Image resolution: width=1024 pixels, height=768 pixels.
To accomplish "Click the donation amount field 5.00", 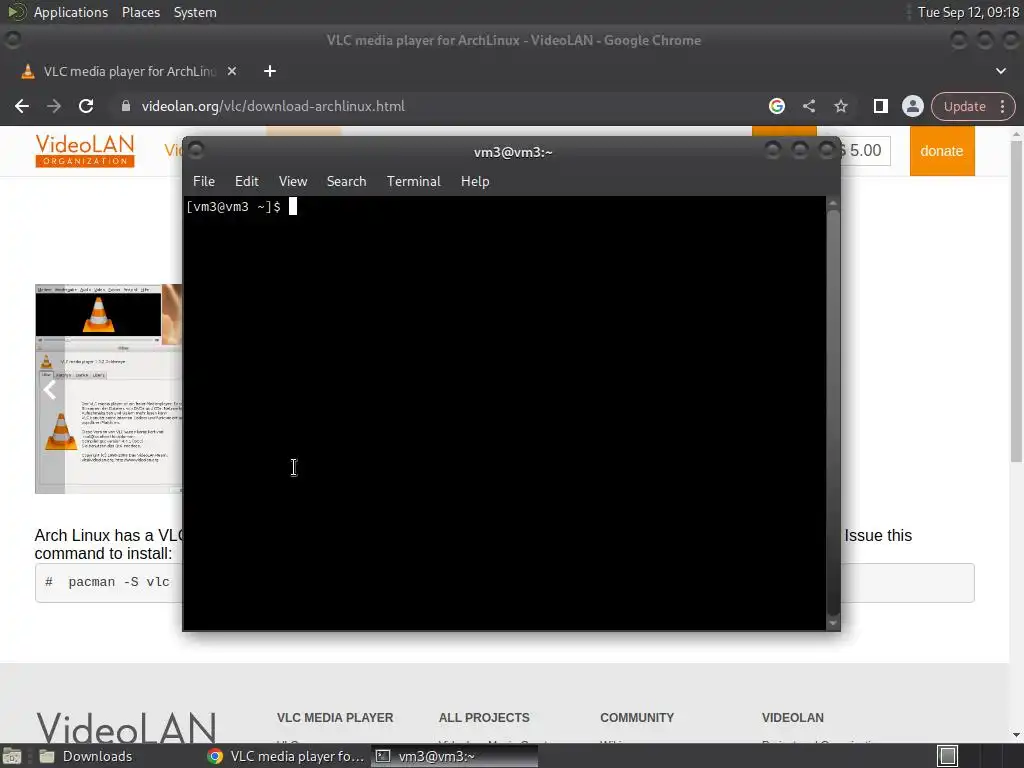I will [x=865, y=151].
